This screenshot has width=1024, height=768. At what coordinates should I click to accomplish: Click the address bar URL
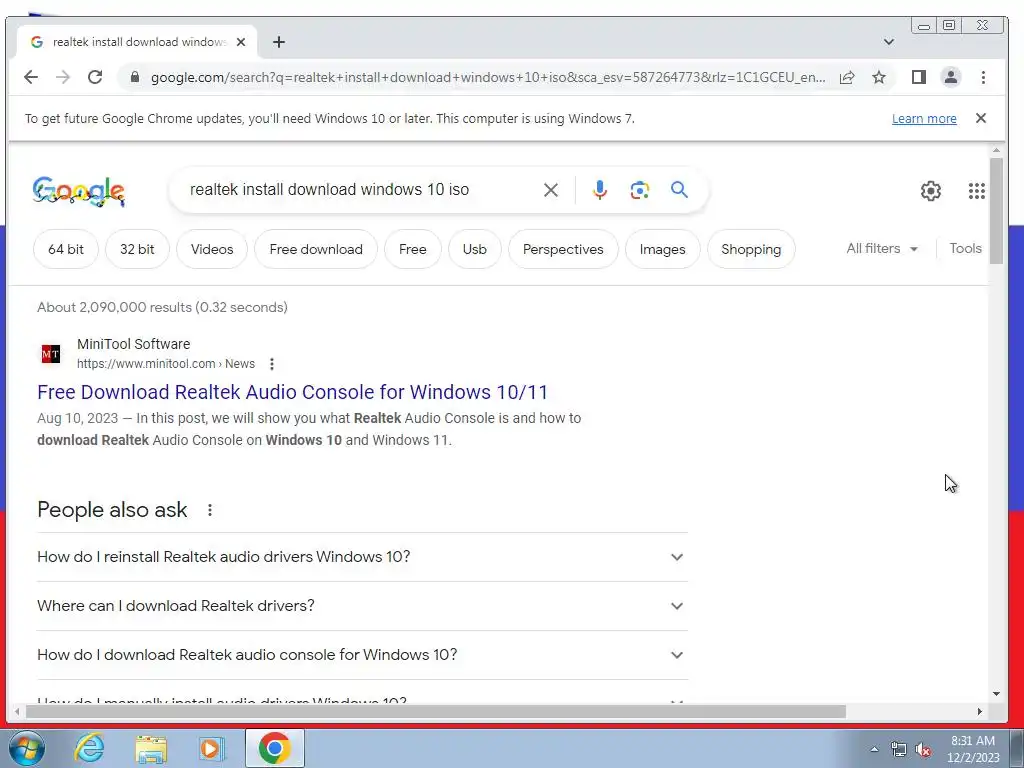pyautogui.click(x=488, y=77)
